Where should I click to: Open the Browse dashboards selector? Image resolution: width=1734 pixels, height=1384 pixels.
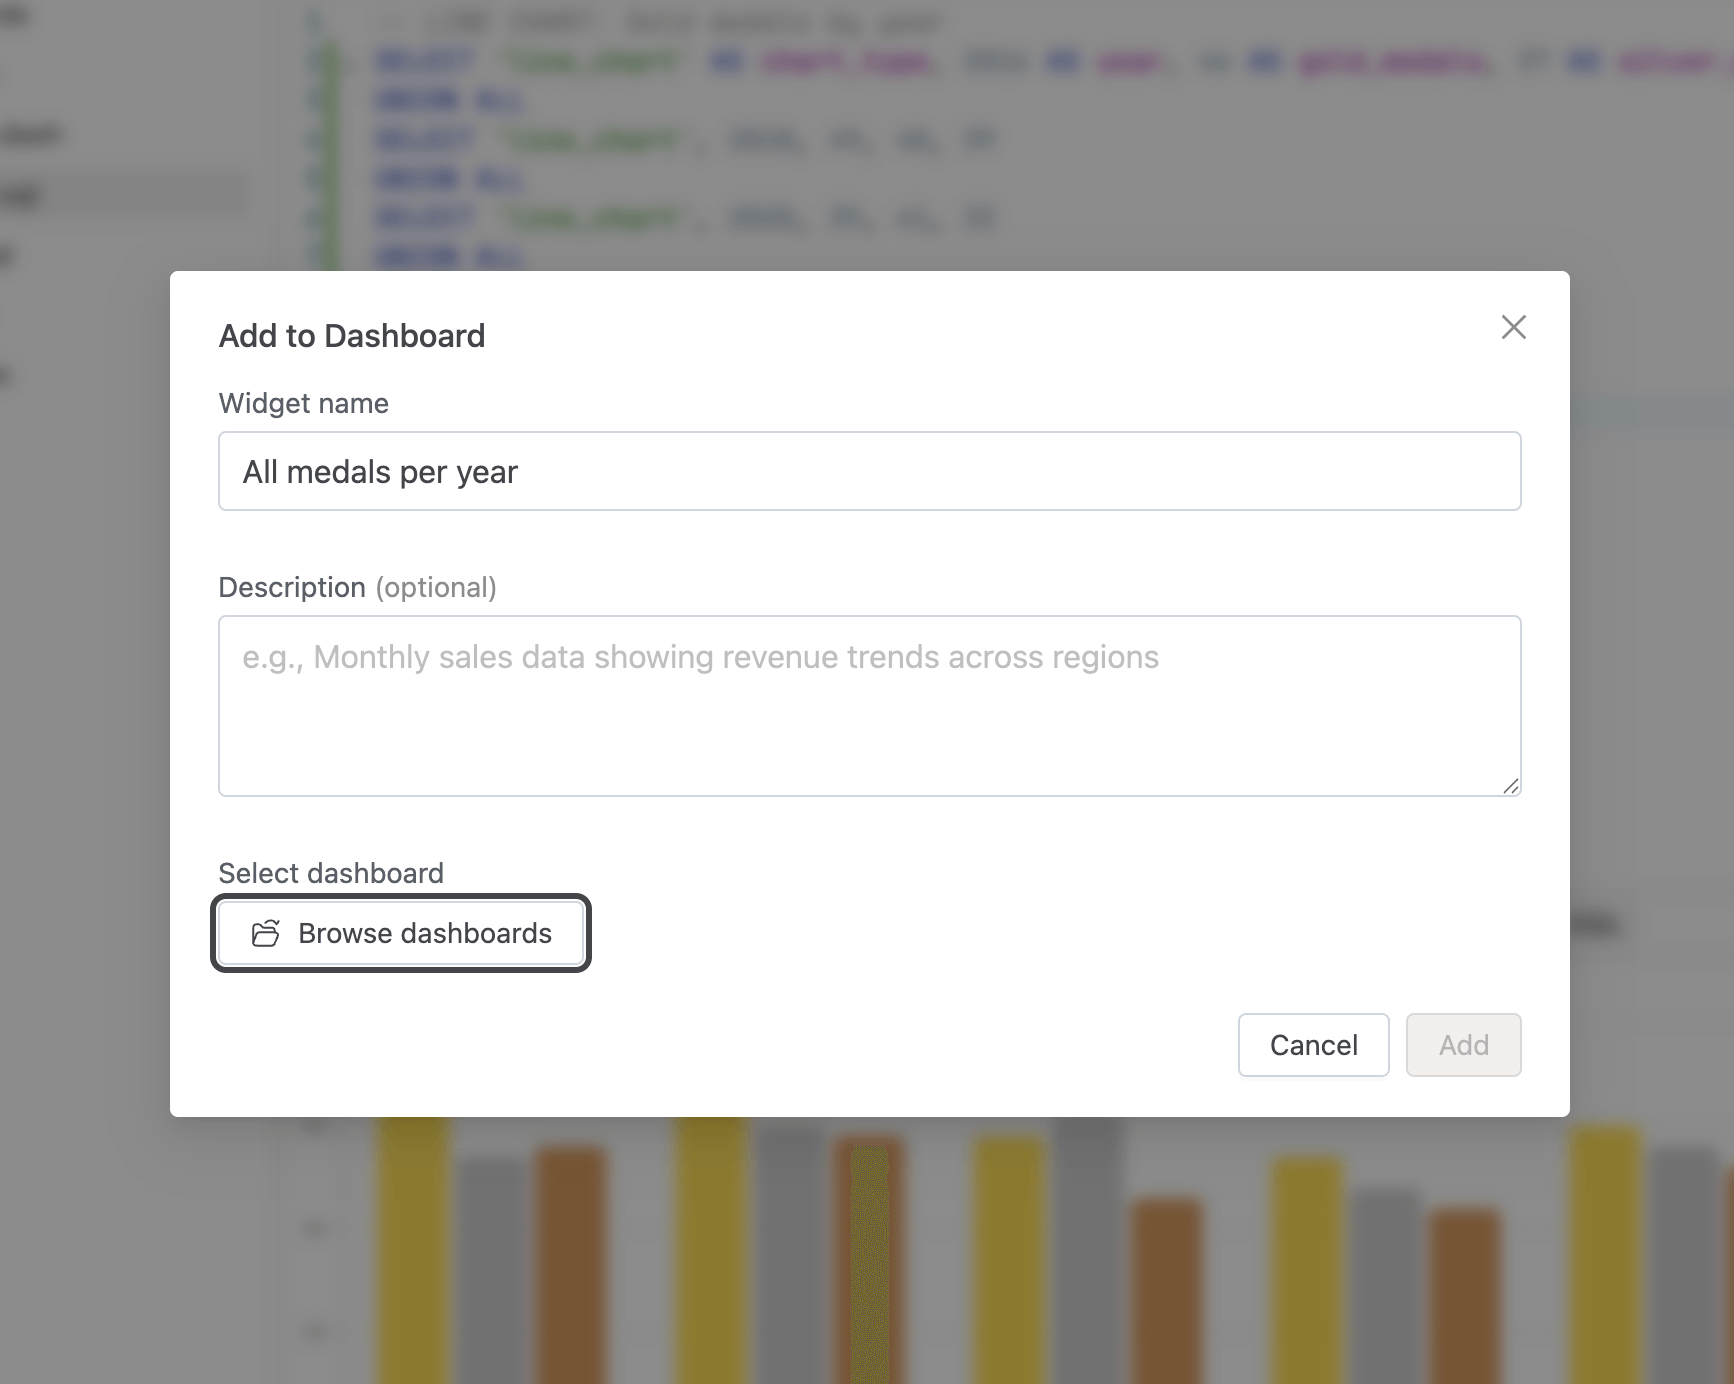(x=400, y=933)
